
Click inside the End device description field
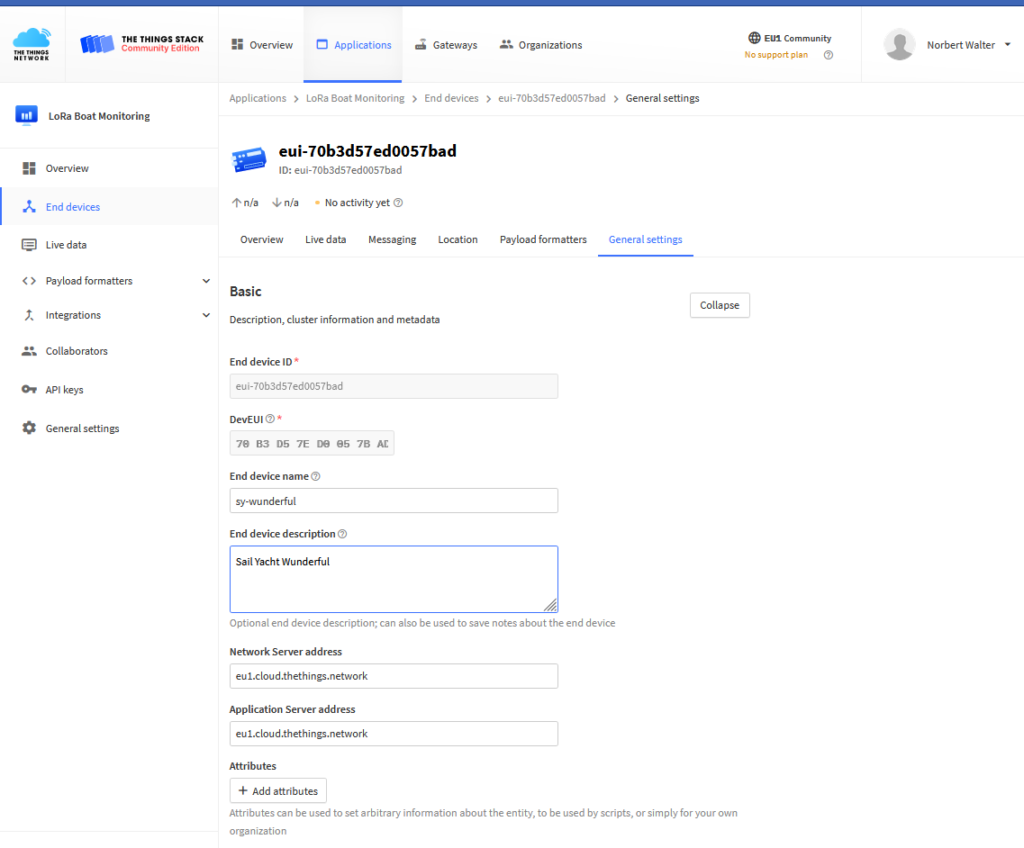click(x=393, y=578)
